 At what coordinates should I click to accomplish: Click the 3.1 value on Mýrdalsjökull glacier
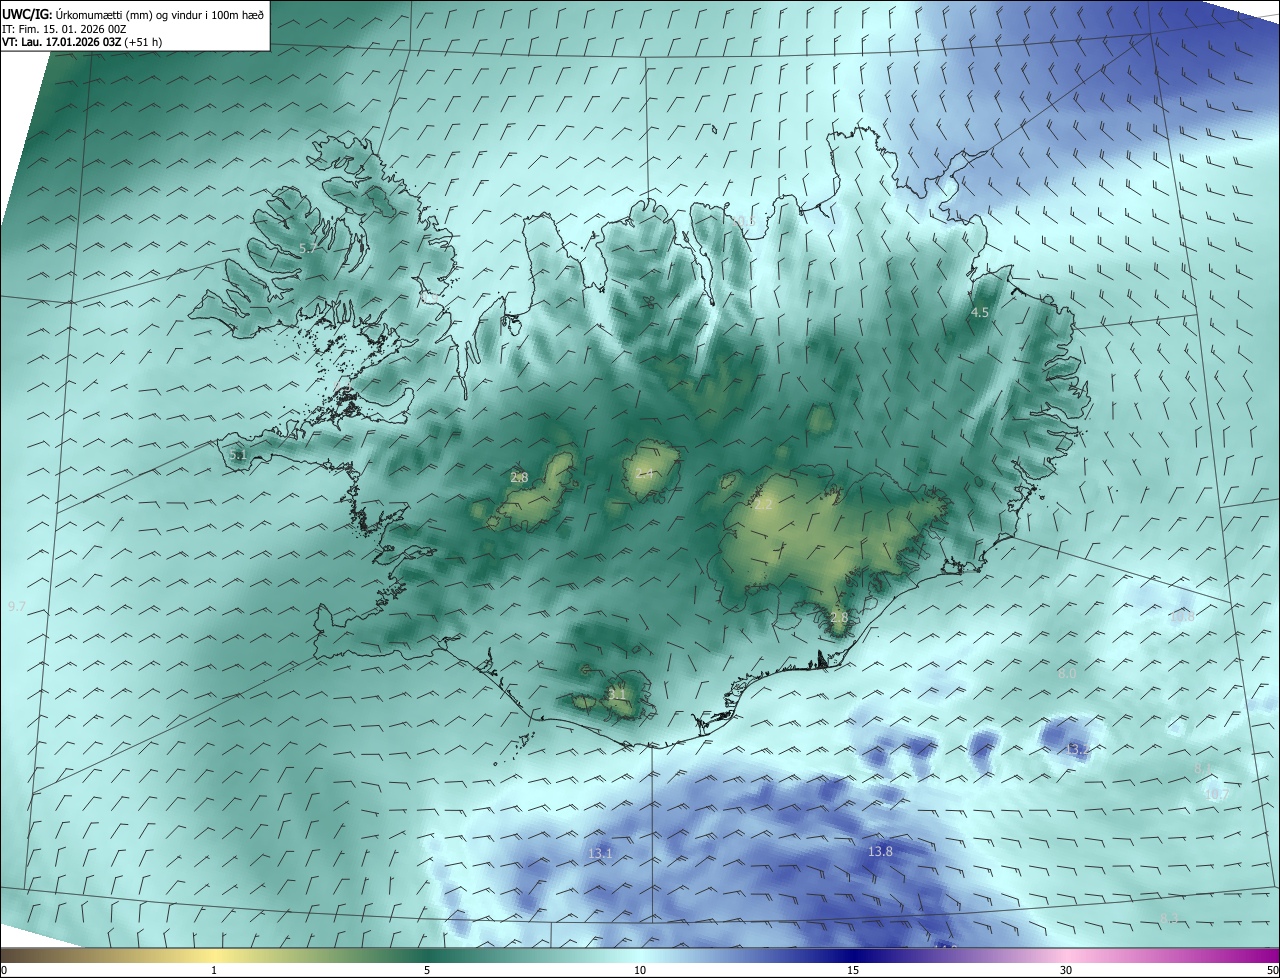tap(616, 694)
